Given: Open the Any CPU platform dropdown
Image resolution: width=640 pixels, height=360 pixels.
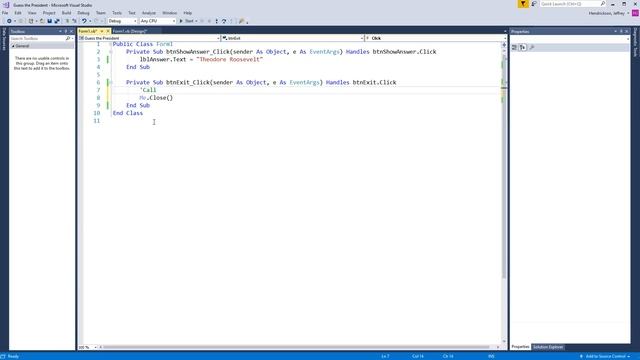Looking at the screenshot, I should [x=158, y=21].
